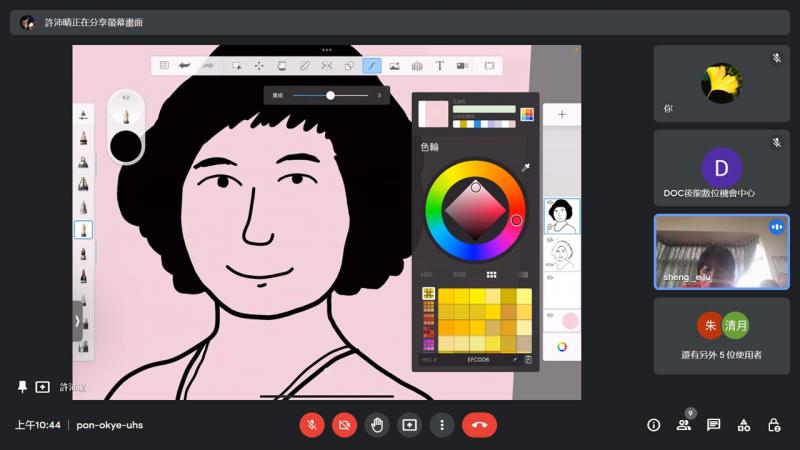The width and height of the screenshot is (800, 450).
Task: Switch to the swatches grid tab
Action: [491, 274]
